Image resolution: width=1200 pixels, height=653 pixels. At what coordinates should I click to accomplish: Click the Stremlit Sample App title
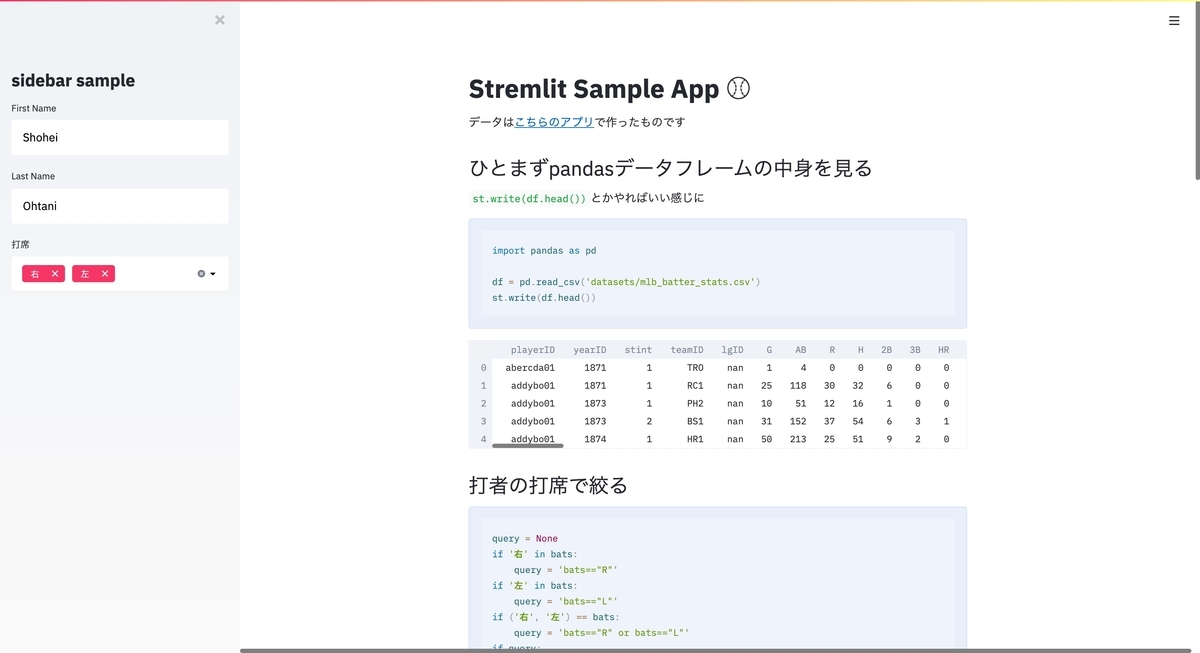[595, 88]
